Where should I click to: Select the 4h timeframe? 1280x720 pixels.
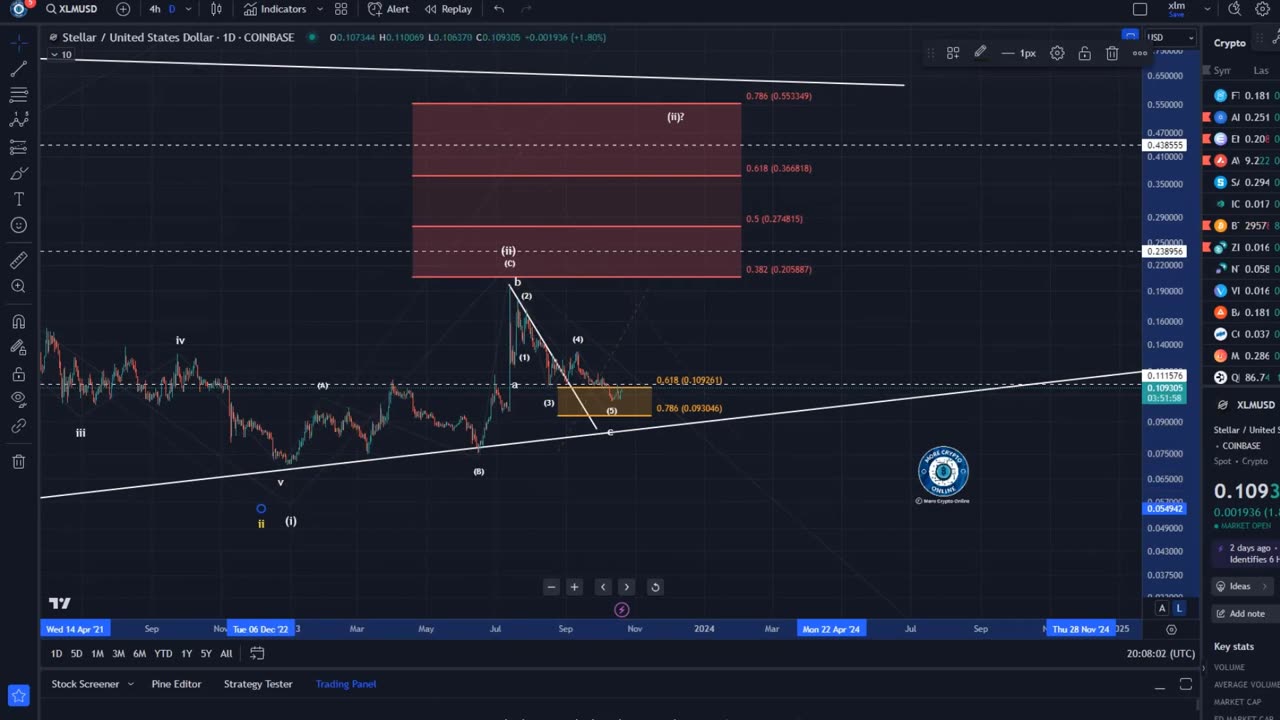click(x=155, y=9)
